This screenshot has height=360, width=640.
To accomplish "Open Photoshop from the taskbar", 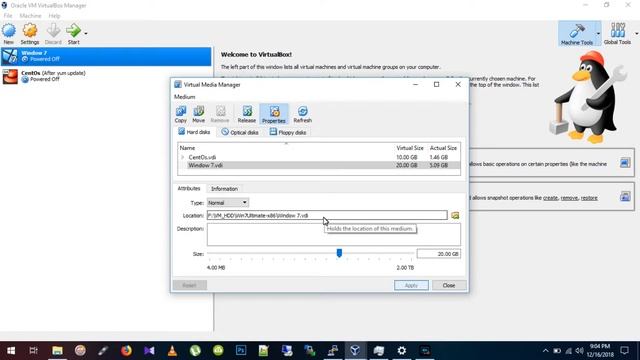I will pos(241,351).
